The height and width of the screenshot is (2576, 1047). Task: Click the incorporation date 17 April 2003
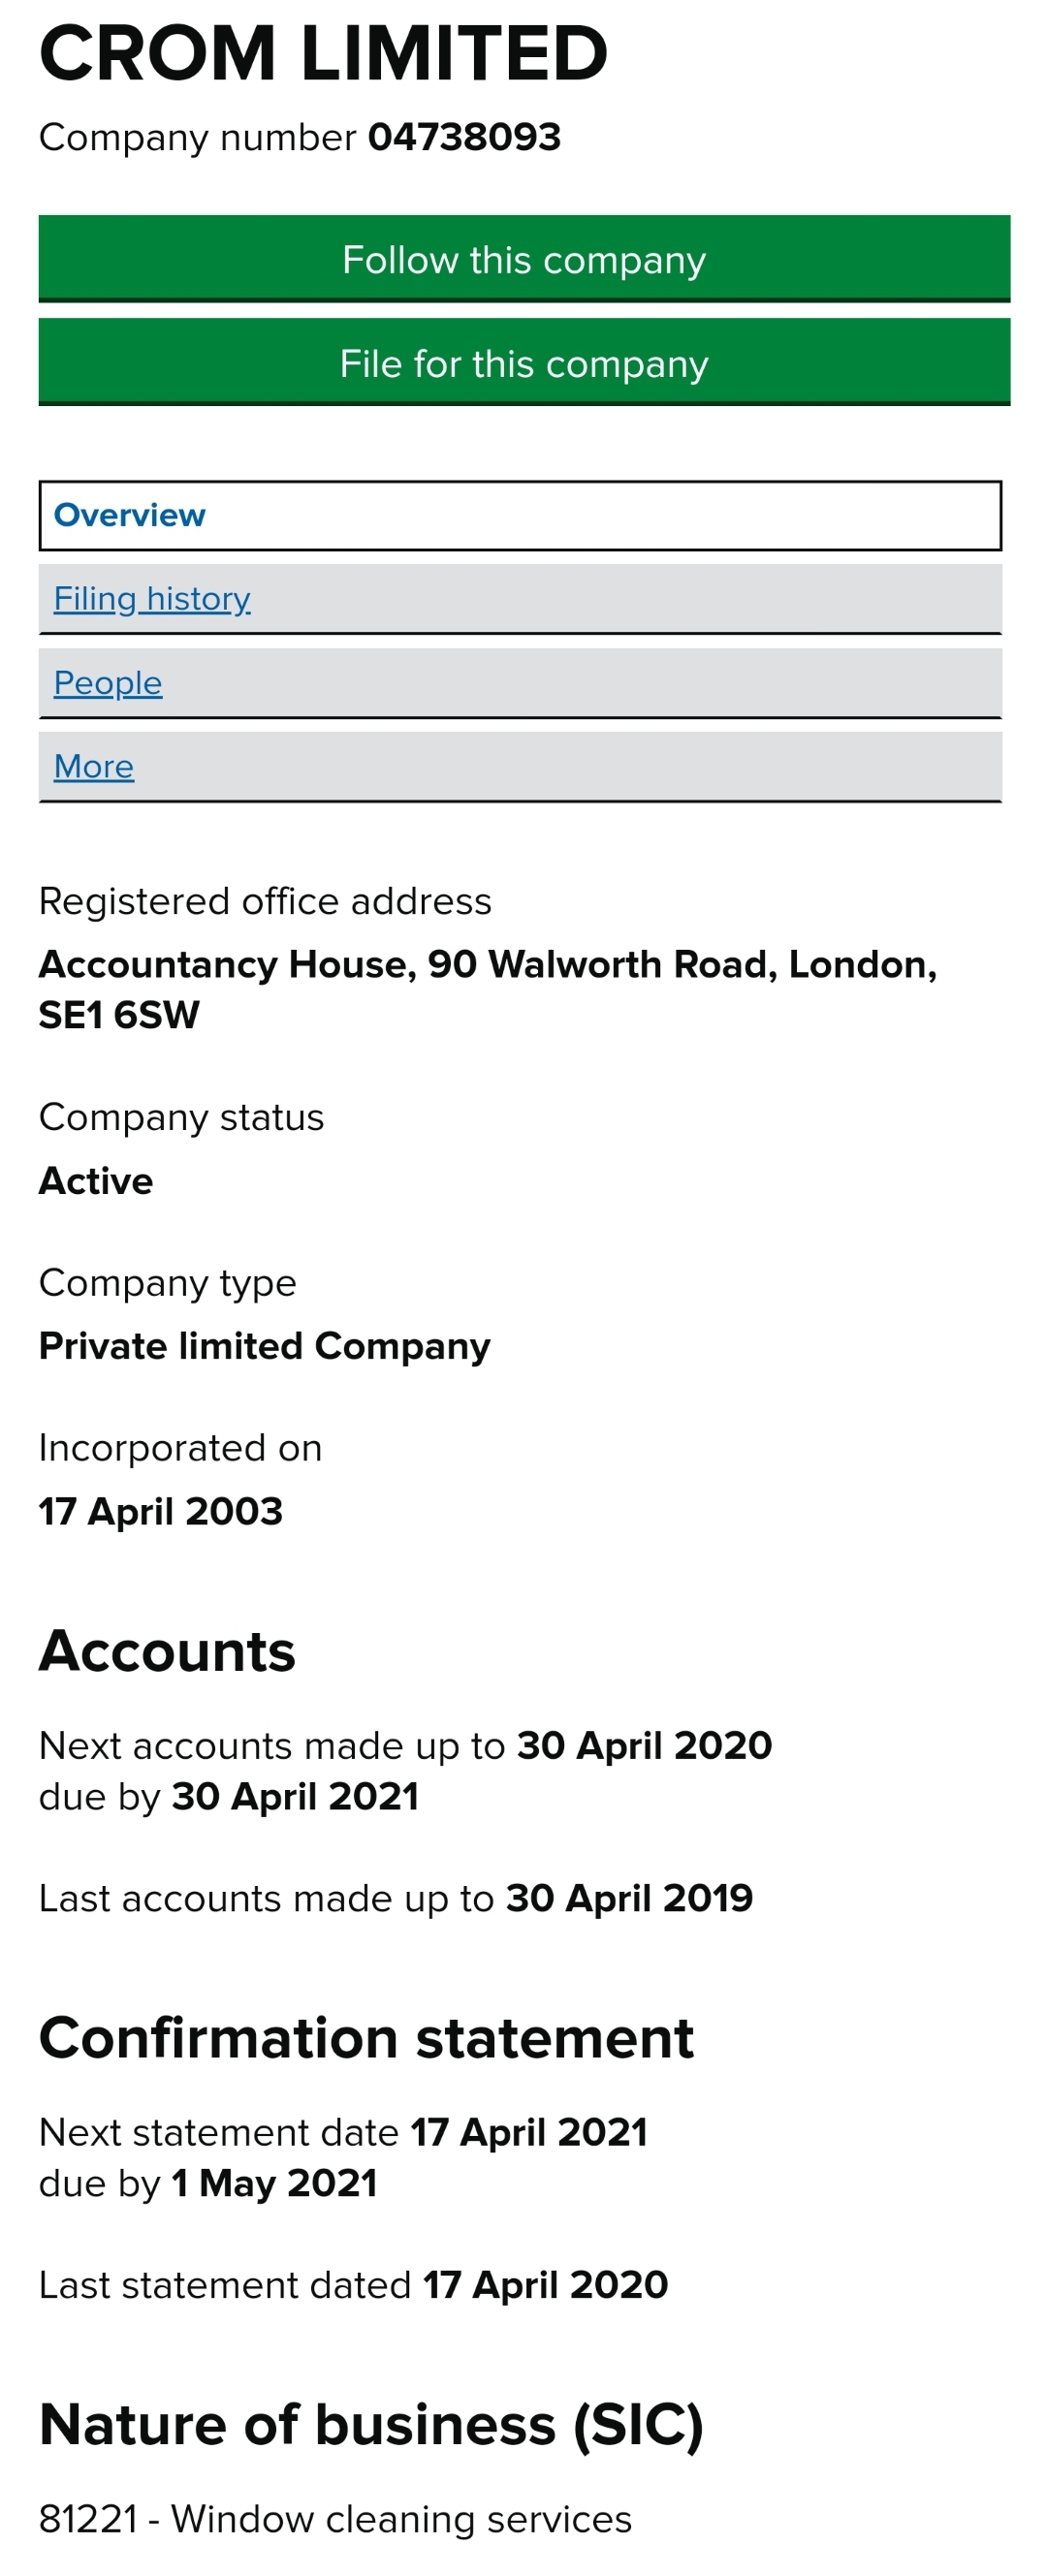click(x=161, y=1511)
